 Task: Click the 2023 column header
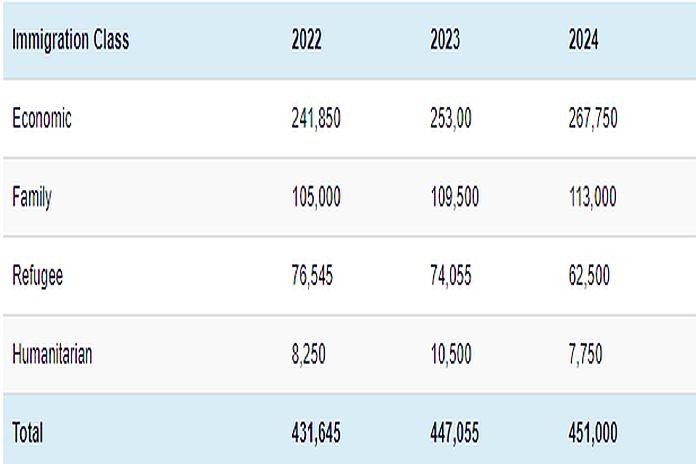pyautogui.click(x=445, y=41)
